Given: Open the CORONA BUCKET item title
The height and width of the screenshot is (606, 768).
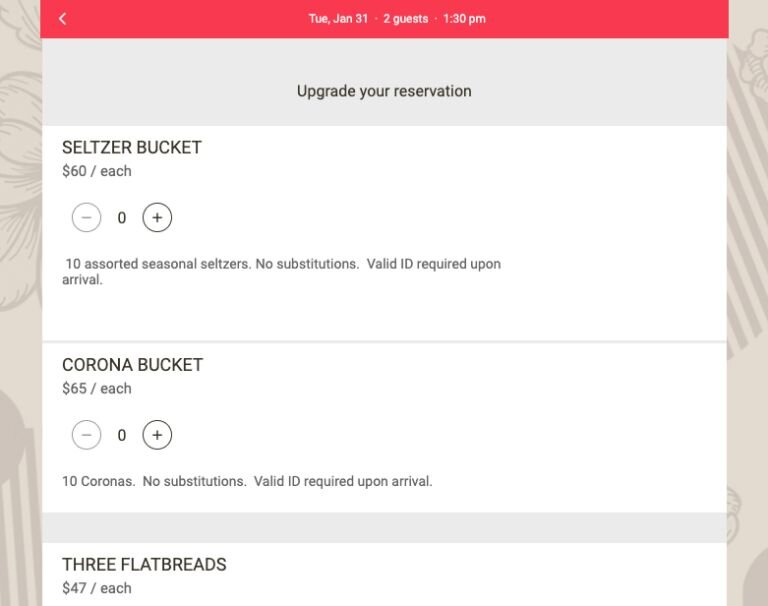Looking at the screenshot, I should [132, 365].
